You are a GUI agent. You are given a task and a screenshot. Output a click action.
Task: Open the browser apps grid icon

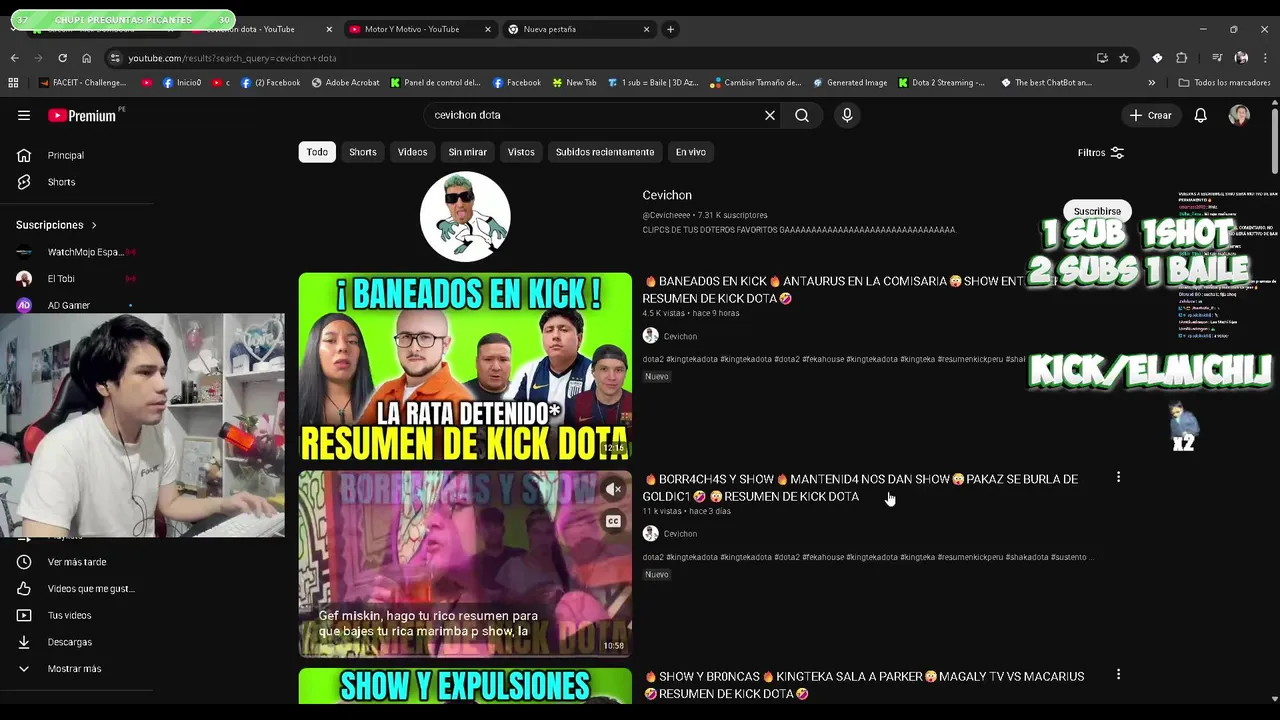point(14,83)
